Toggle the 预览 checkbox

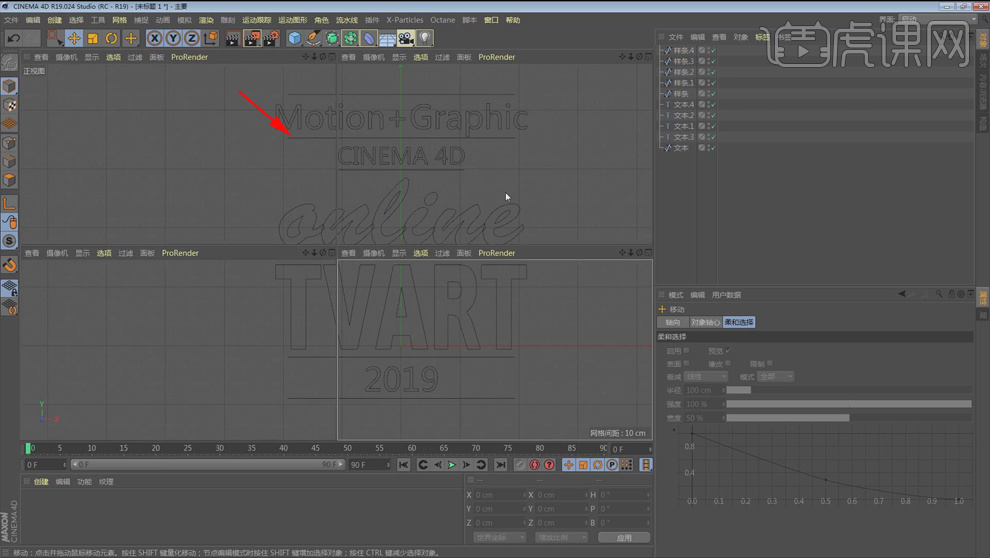click(728, 350)
